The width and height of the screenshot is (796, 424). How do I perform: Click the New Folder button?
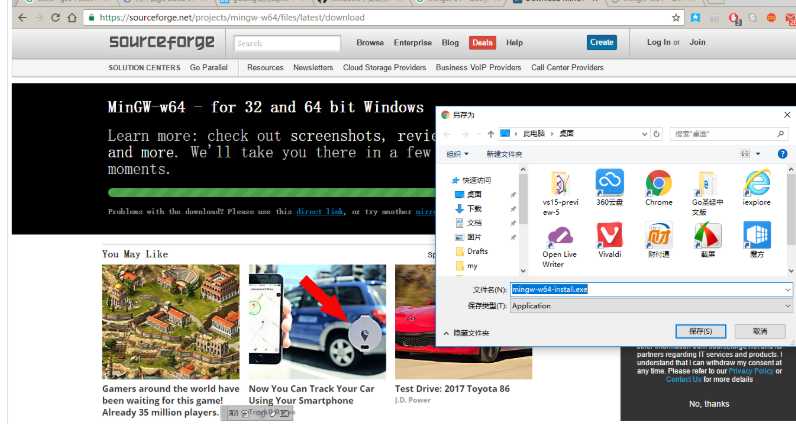504,154
